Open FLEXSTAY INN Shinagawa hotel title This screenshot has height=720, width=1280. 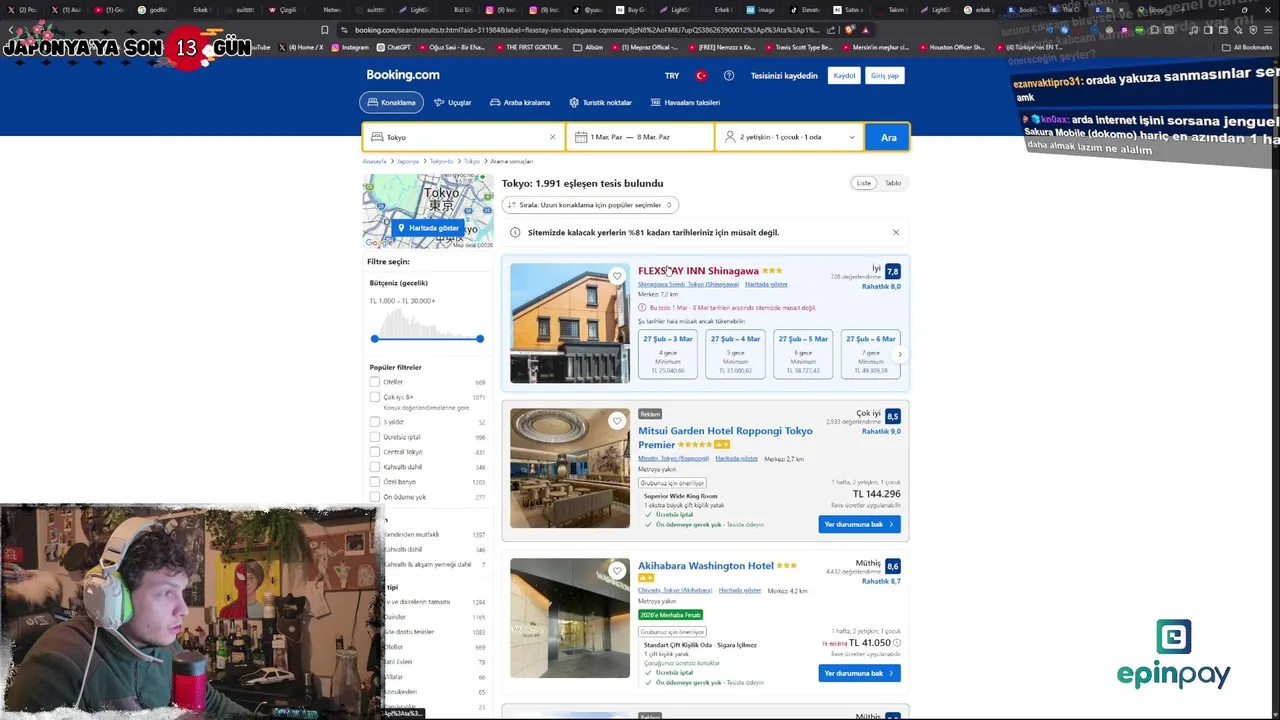click(698, 271)
